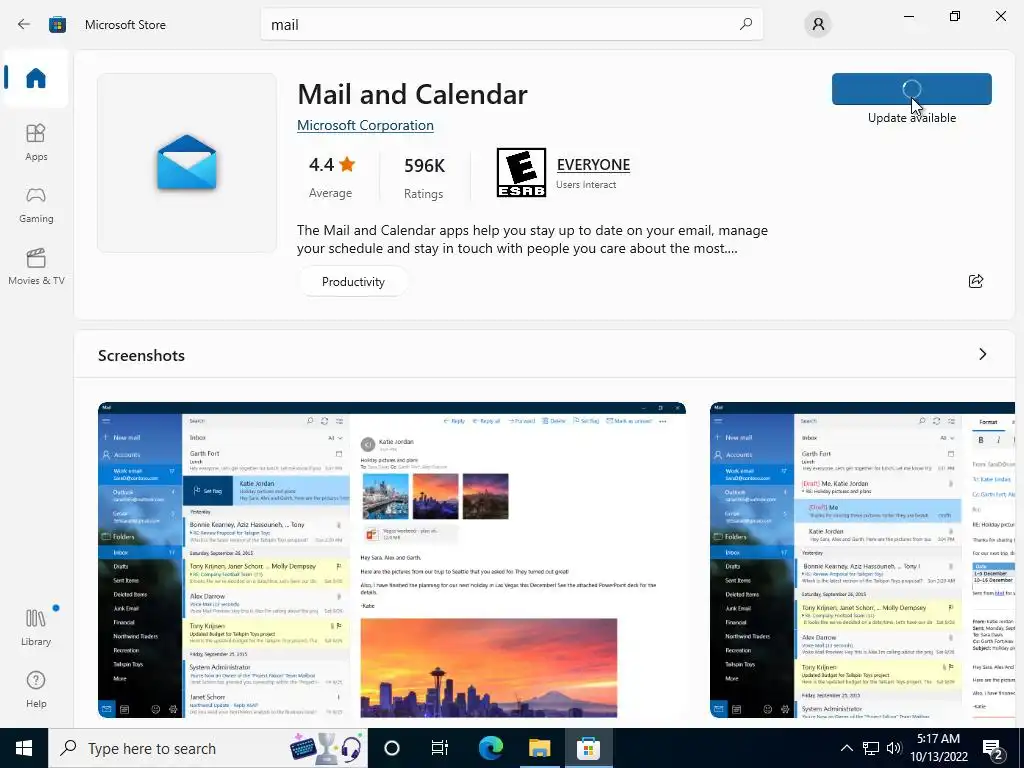Open the first Mail app screenshot
The height and width of the screenshot is (768, 1024).
pos(392,560)
